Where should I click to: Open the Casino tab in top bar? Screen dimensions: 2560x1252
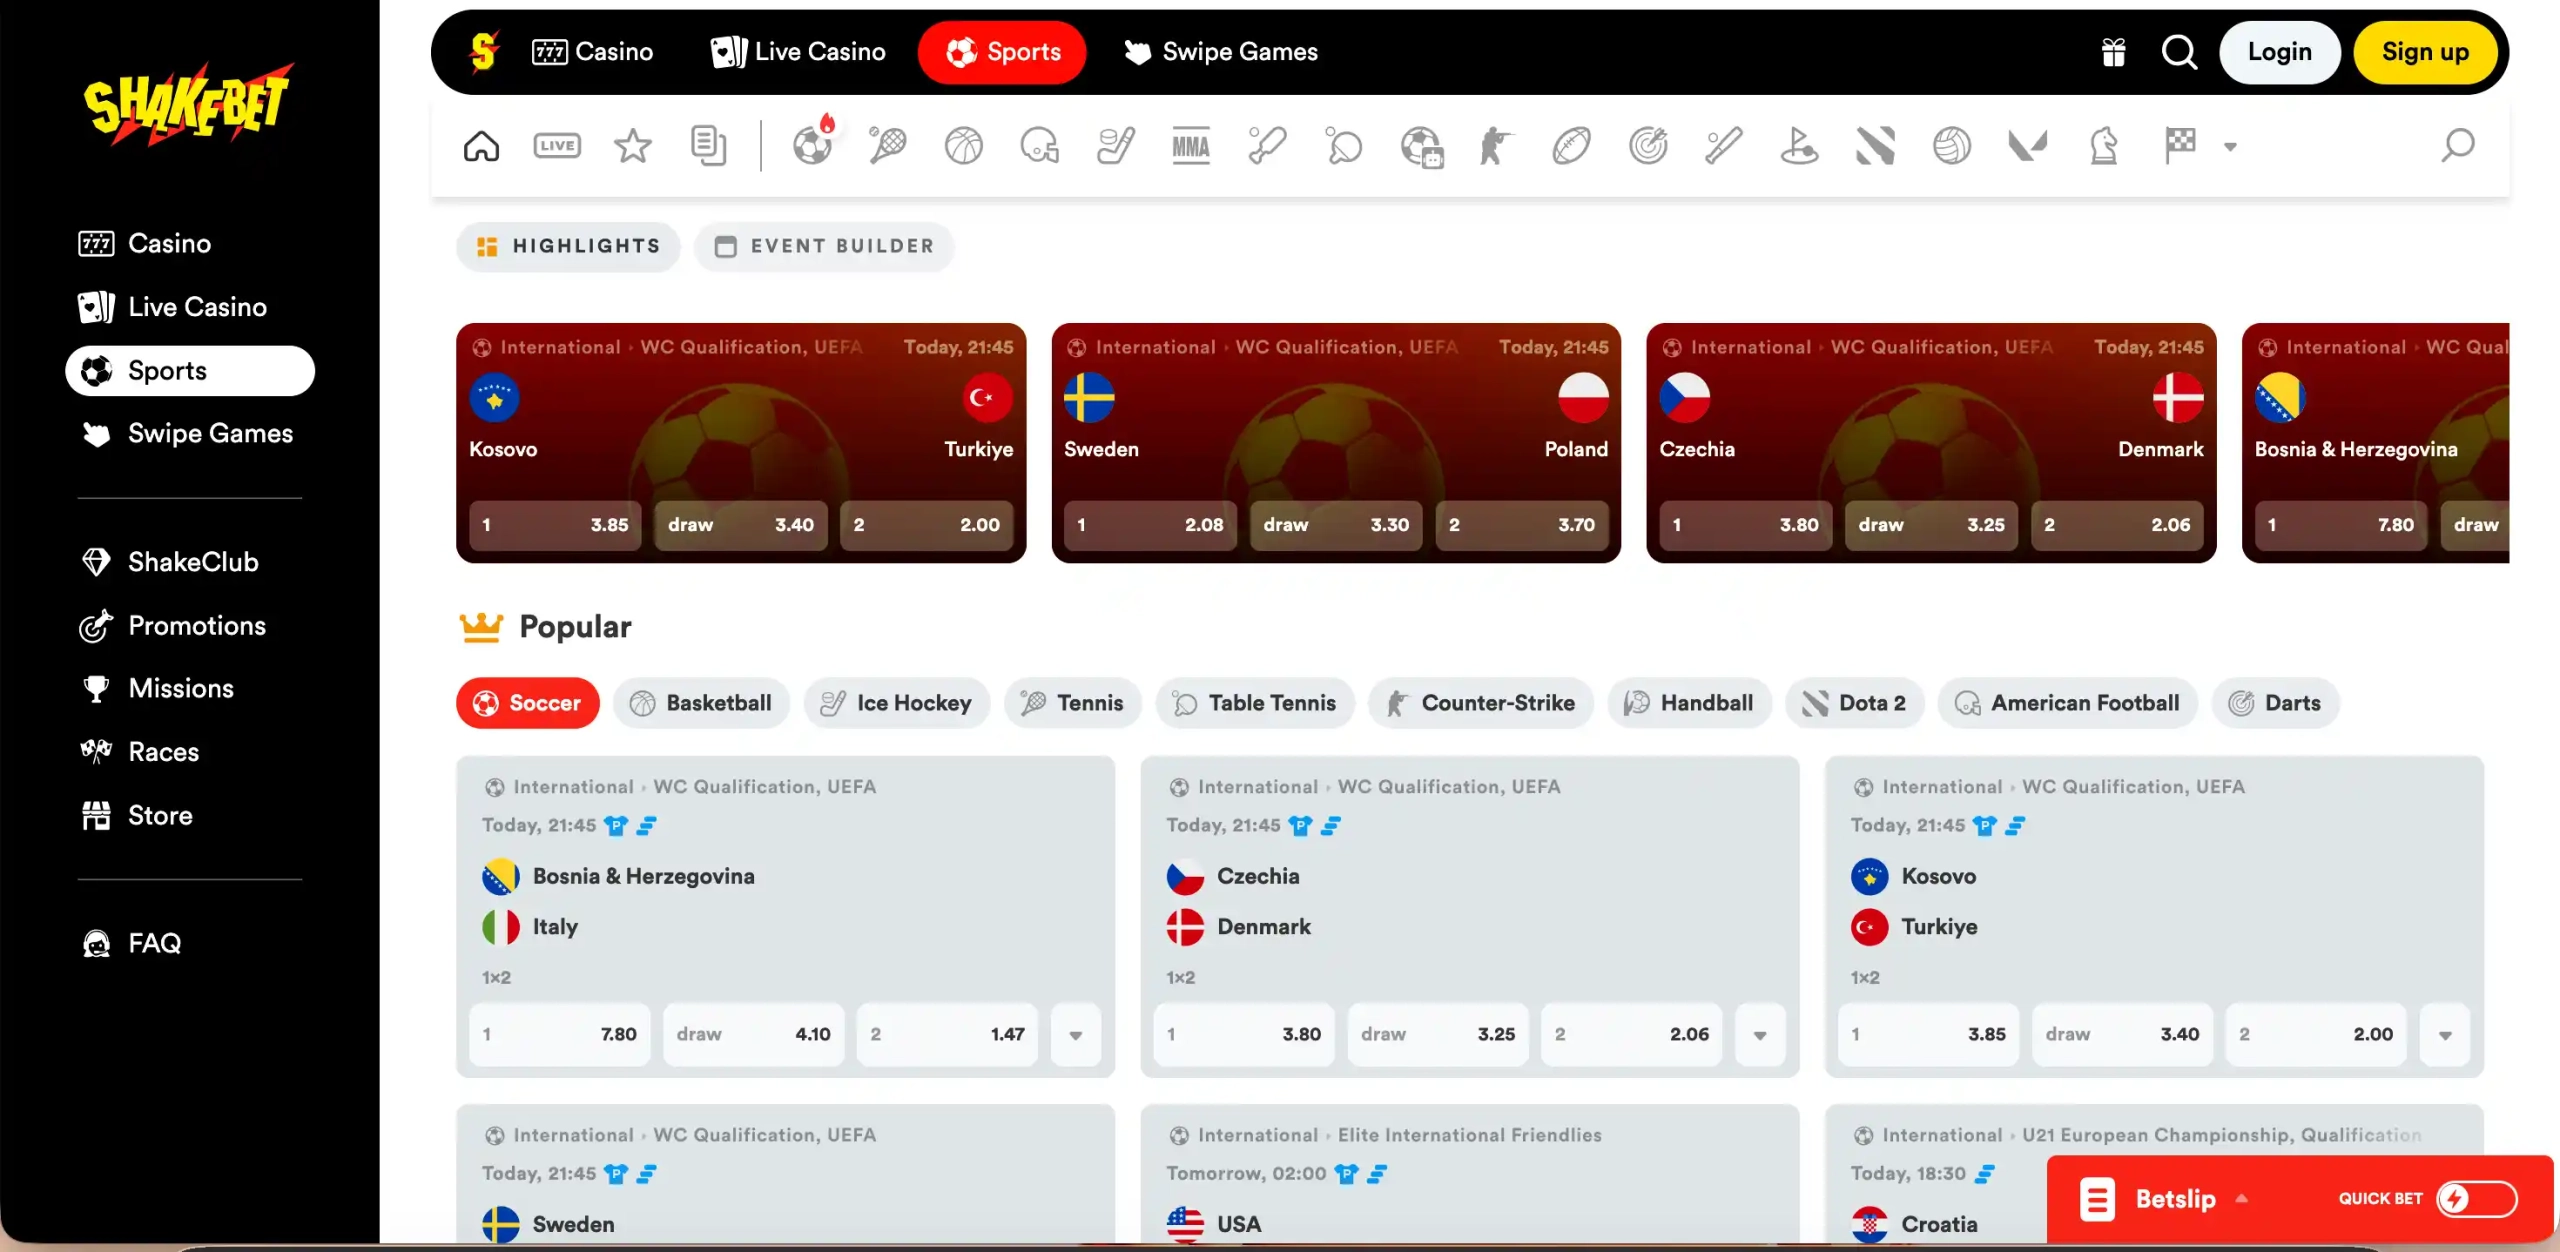click(x=592, y=52)
